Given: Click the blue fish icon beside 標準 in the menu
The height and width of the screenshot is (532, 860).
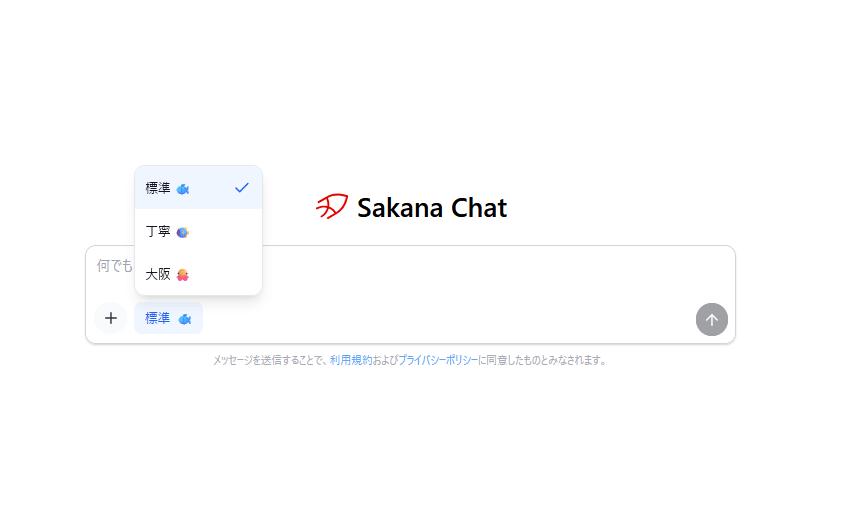Looking at the screenshot, I should 183,188.
